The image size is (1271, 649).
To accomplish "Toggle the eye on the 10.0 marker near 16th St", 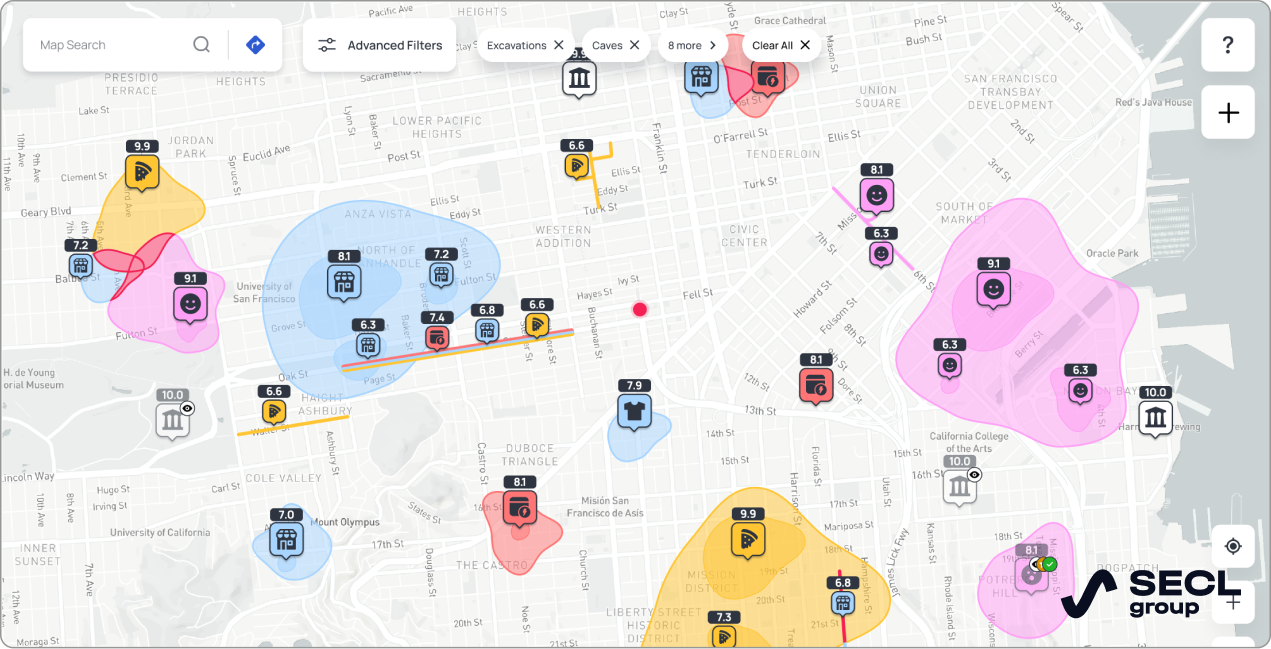I will (x=975, y=475).
